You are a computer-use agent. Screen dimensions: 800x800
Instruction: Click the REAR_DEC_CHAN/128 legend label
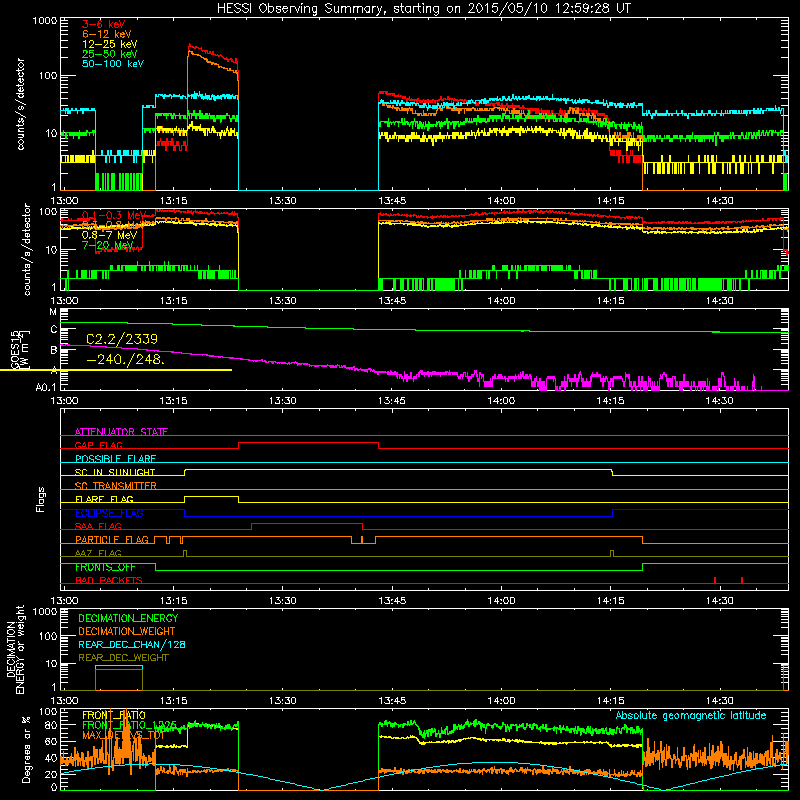tap(132, 644)
